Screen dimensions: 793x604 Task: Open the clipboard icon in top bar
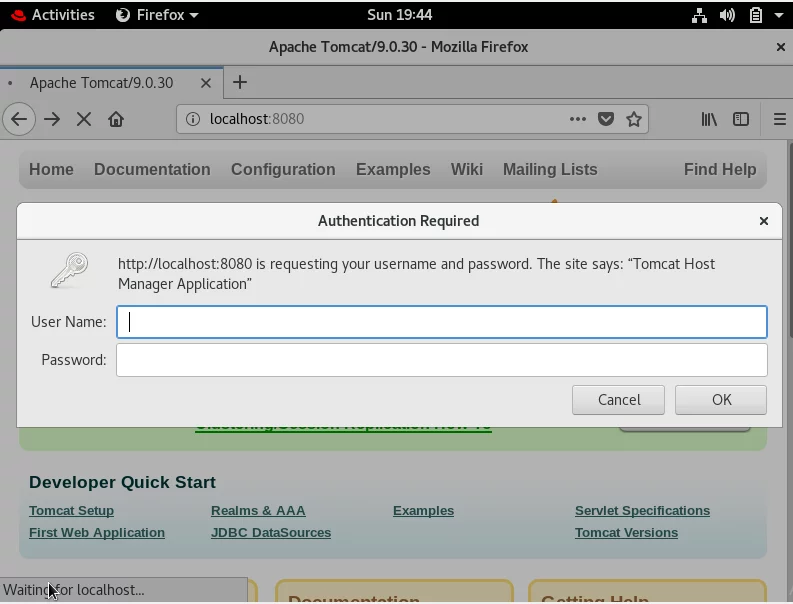755,15
